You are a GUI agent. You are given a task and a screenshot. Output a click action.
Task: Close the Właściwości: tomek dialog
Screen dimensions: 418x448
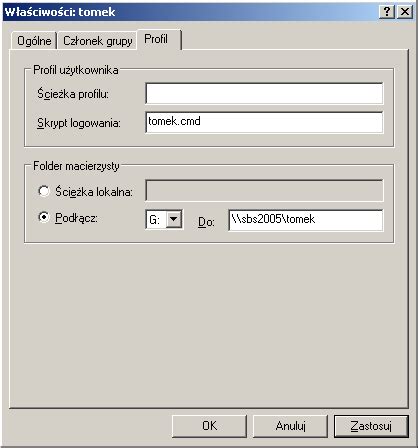pyautogui.click(x=405, y=12)
